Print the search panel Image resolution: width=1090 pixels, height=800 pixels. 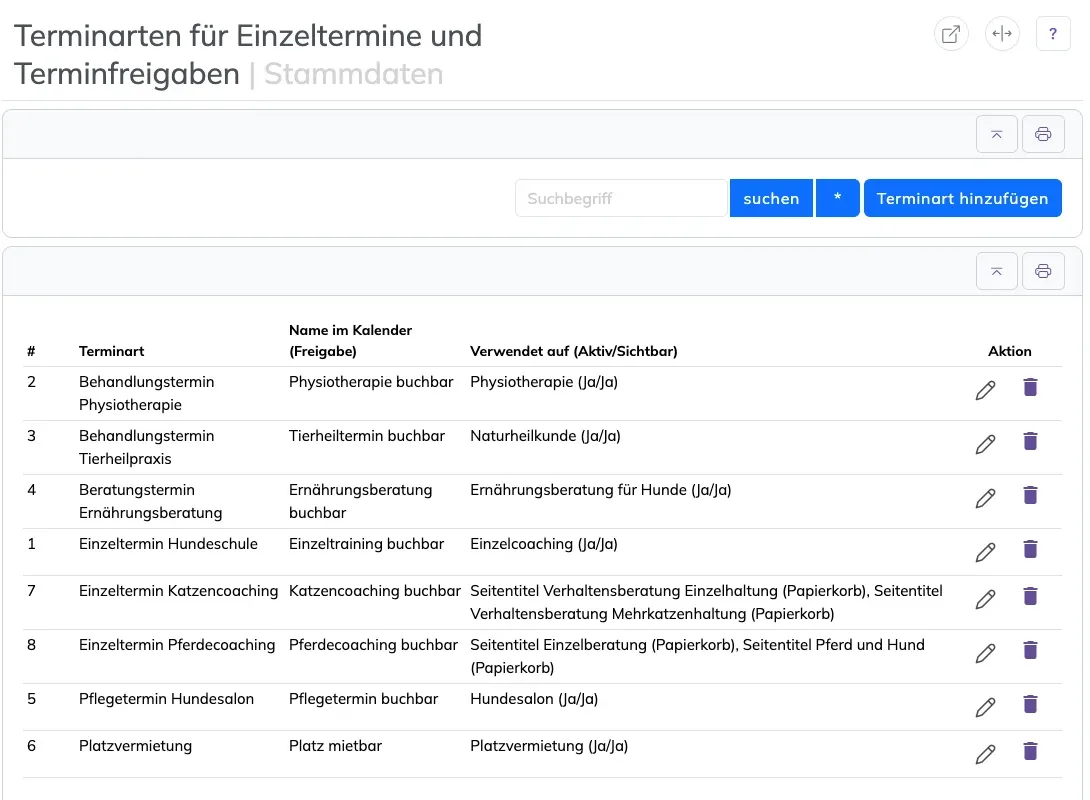pyautogui.click(x=1043, y=134)
